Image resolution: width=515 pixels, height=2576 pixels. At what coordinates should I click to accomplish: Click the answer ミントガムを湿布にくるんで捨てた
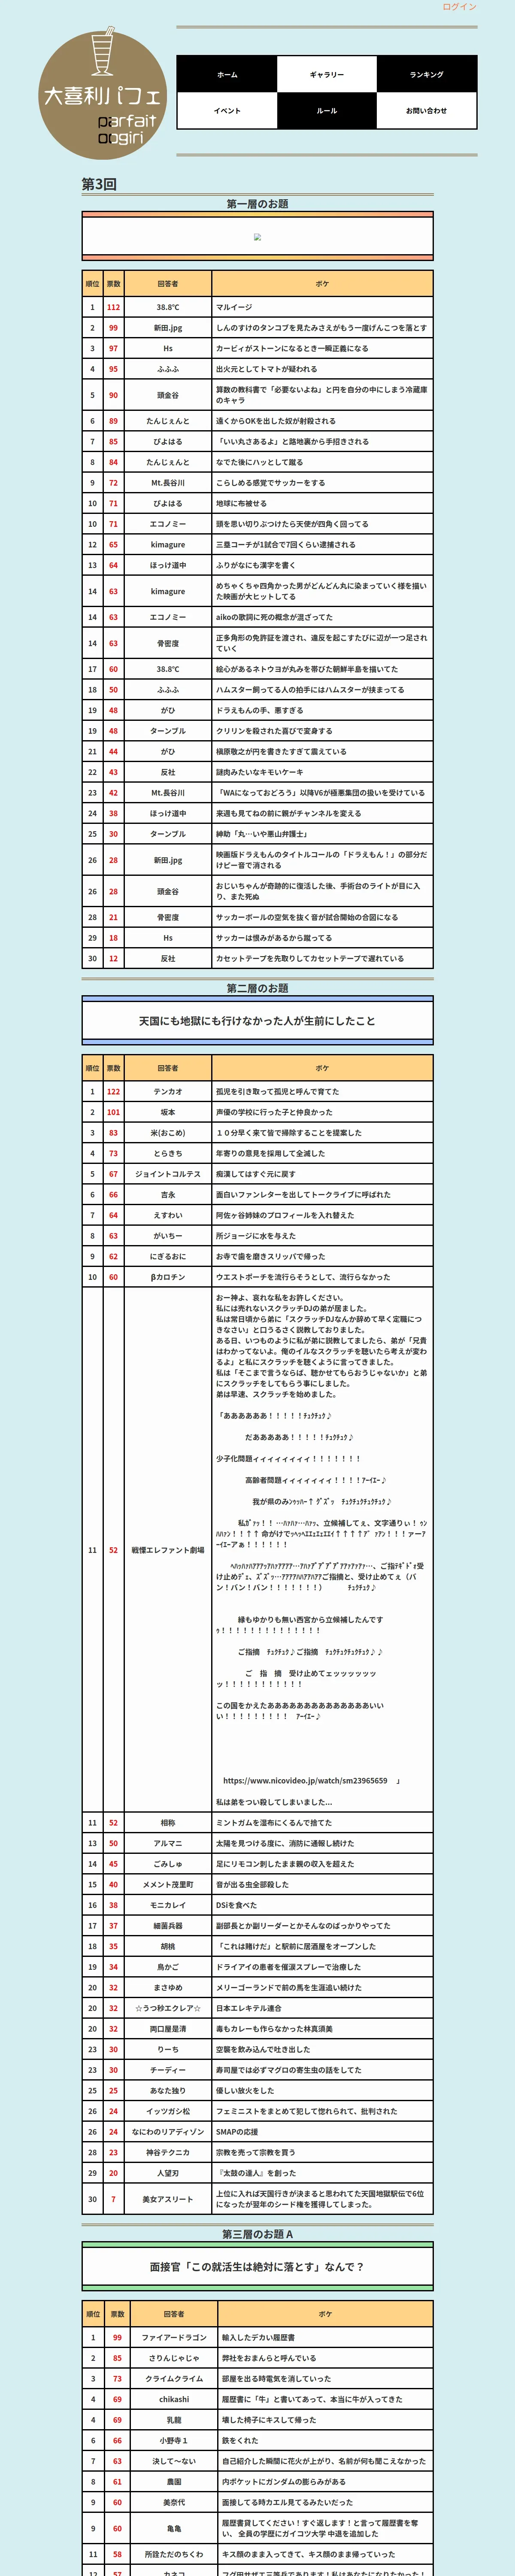274,1823
